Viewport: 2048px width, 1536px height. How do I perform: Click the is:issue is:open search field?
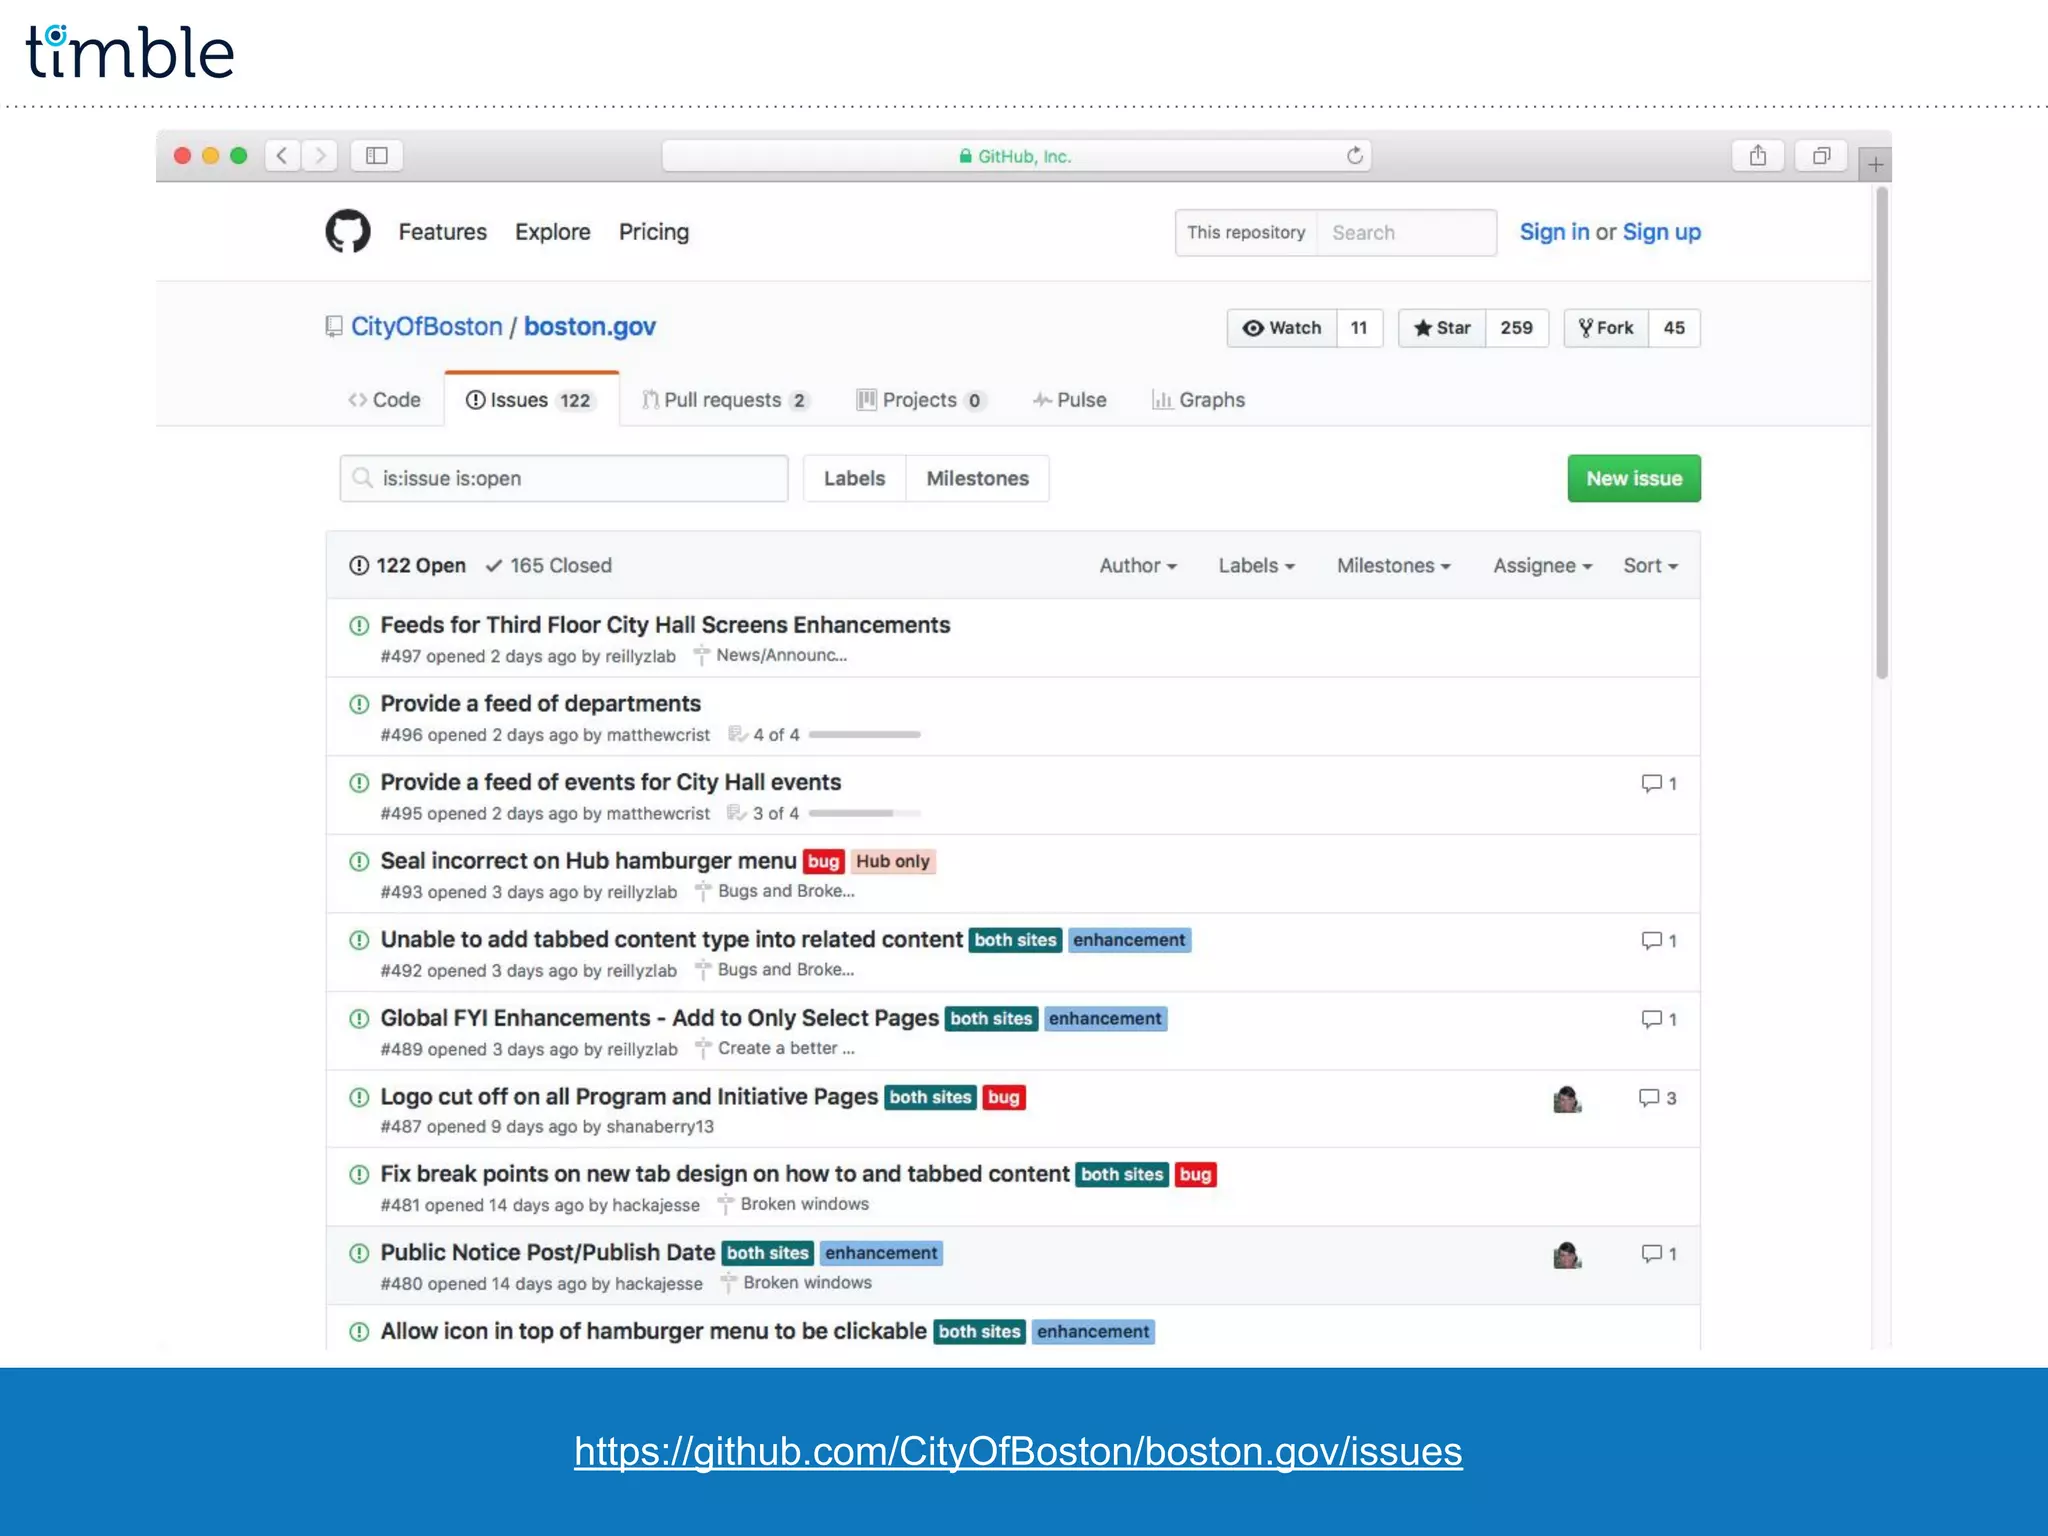564,478
